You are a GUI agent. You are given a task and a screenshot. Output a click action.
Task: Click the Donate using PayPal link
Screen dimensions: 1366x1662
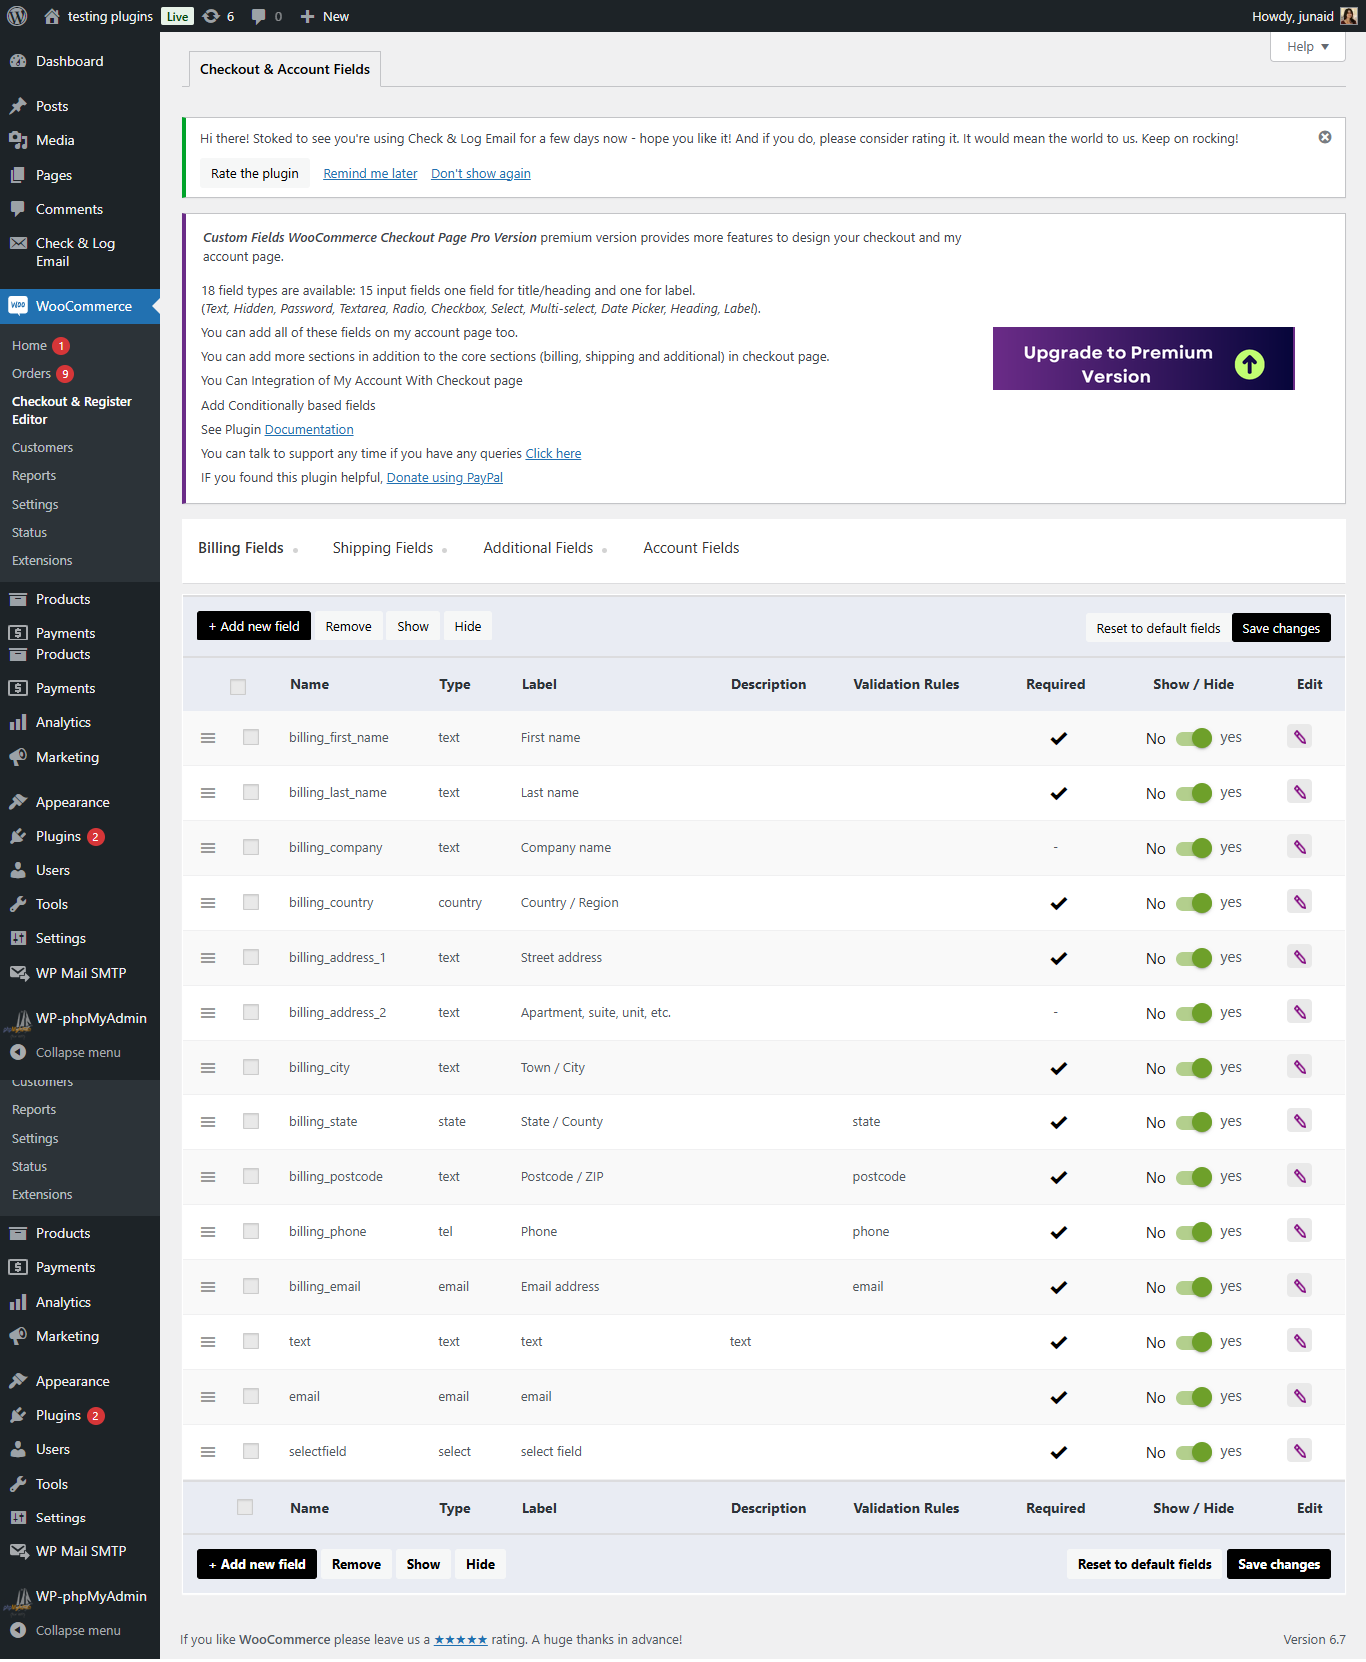click(445, 477)
